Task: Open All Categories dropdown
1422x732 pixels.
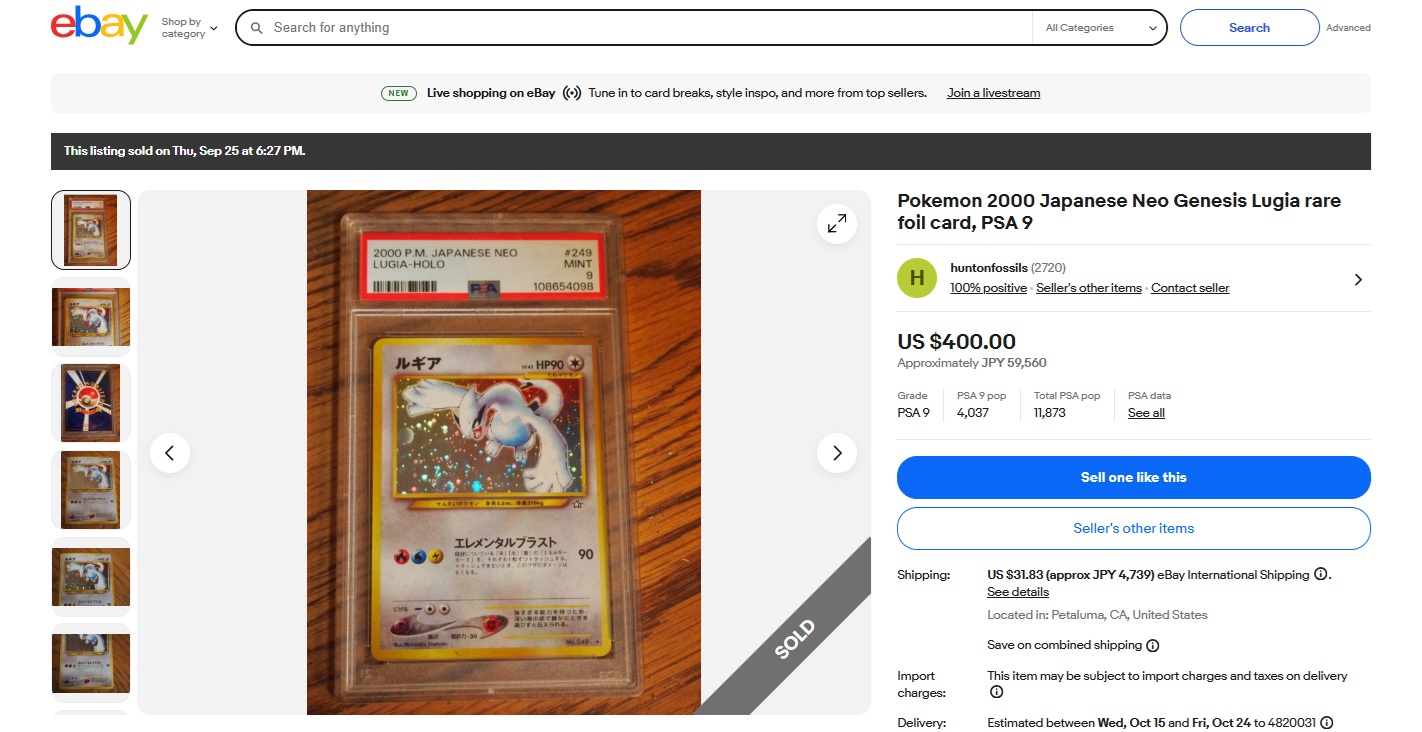Action: (1100, 28)
